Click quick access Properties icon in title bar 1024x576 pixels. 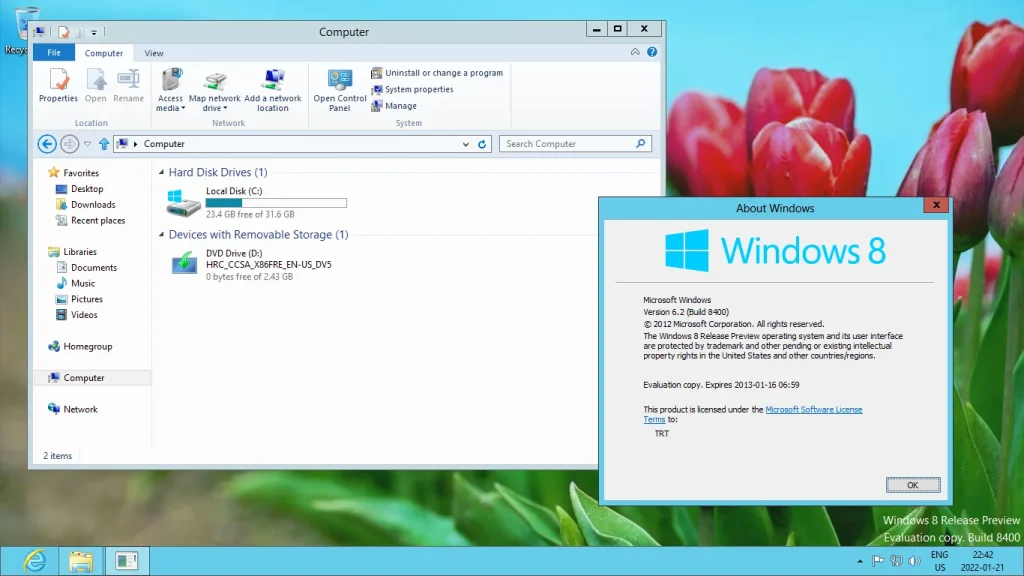63,32
